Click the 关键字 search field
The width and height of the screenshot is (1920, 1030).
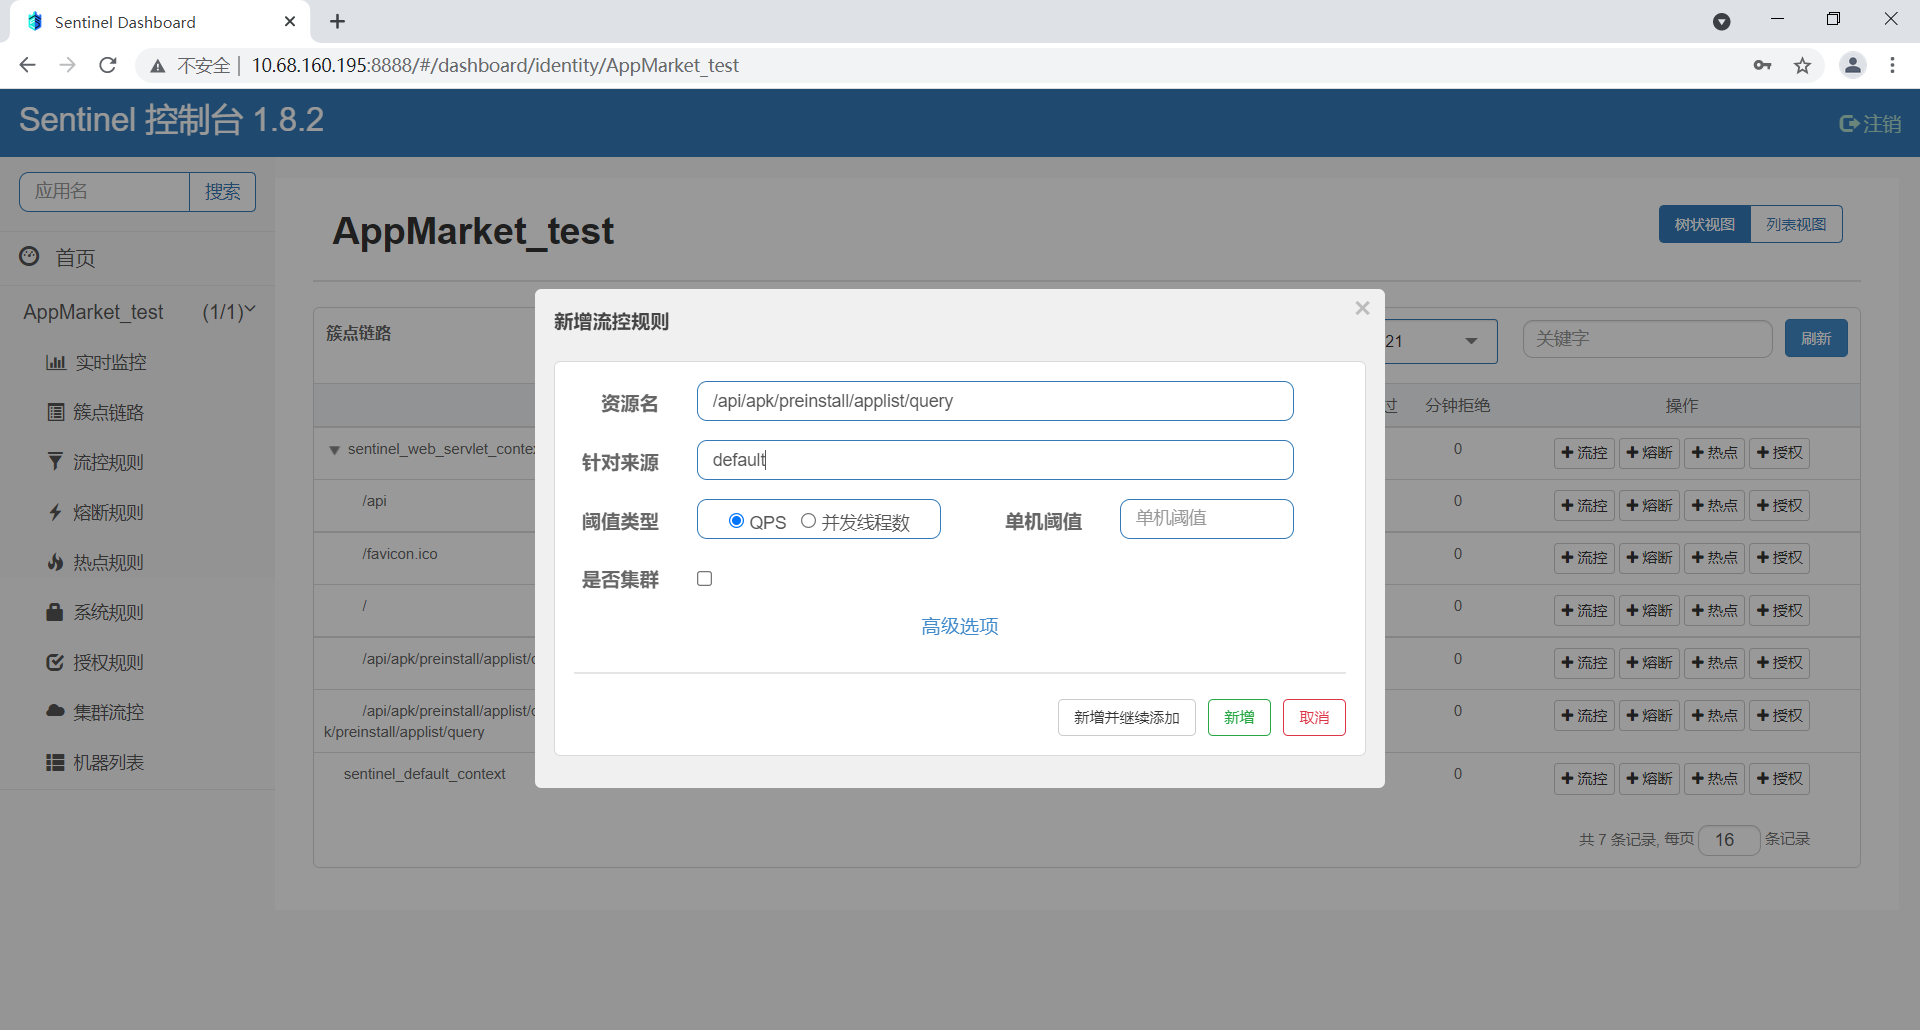tap(1647, 339)
